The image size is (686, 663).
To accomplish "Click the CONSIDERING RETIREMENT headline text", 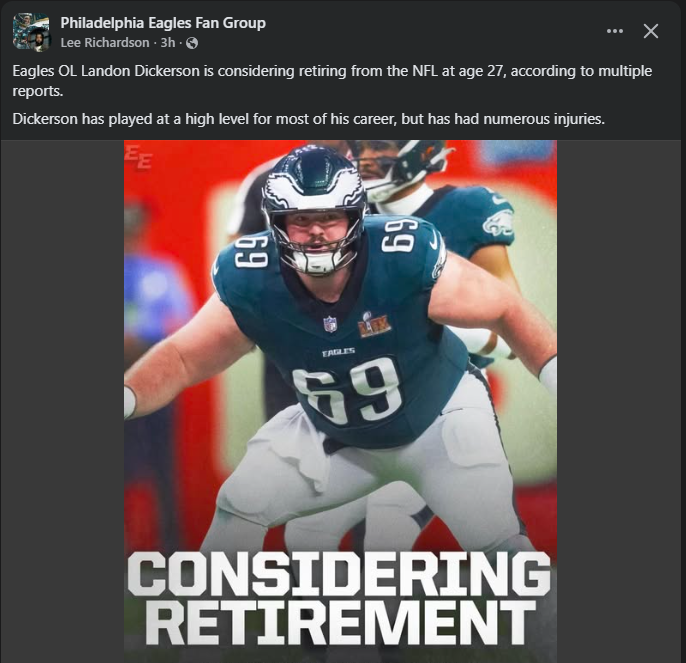I will coord(340,599).
